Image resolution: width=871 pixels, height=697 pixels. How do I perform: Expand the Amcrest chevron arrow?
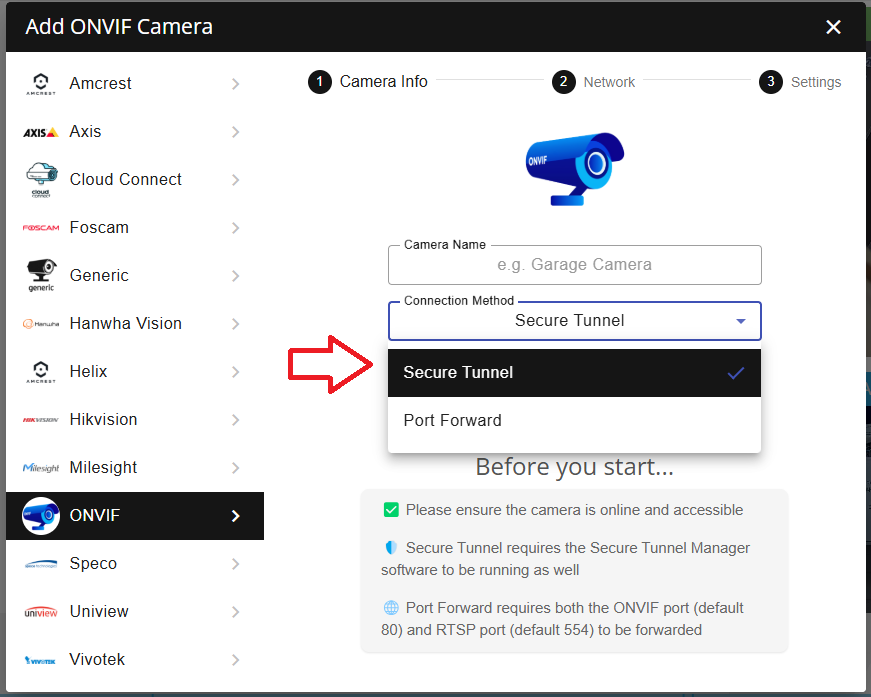(236, 84)
